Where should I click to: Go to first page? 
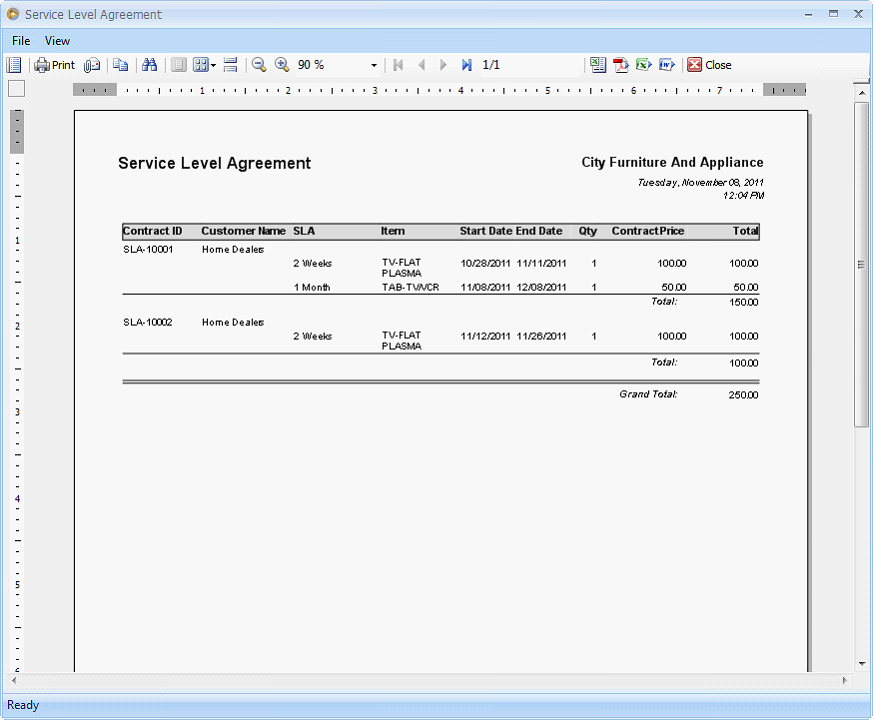[x=398, y=65]
